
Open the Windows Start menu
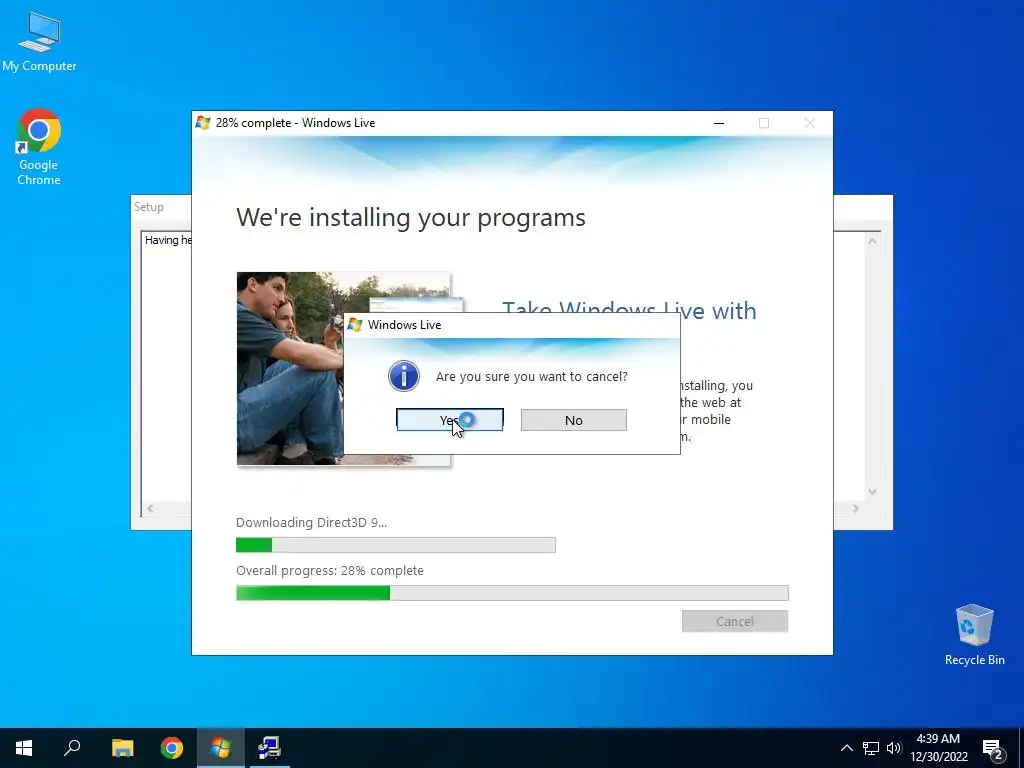24,748
